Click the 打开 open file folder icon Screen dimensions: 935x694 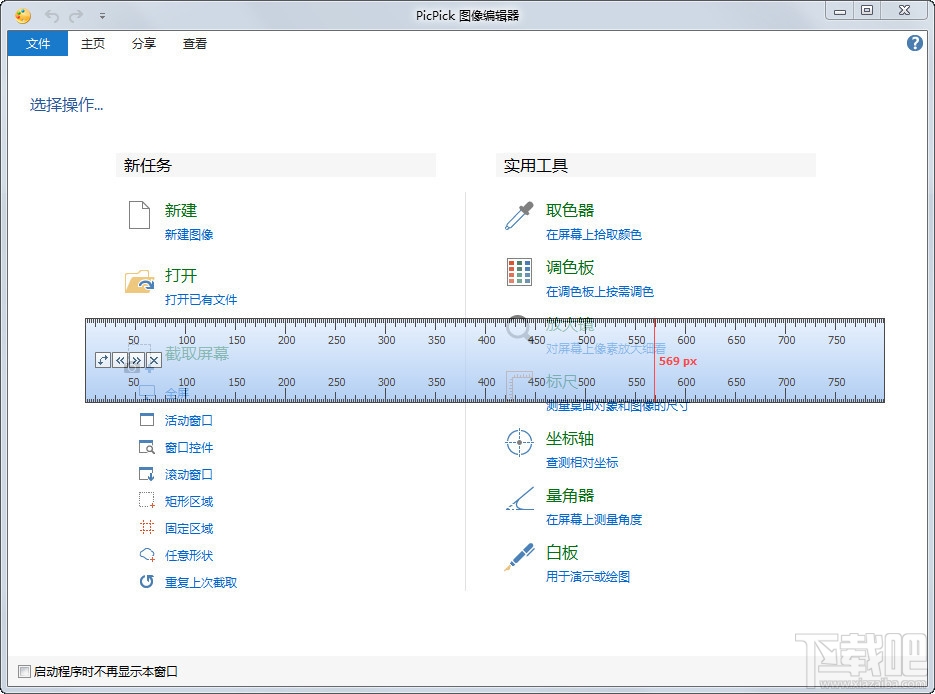click(138, 282)
